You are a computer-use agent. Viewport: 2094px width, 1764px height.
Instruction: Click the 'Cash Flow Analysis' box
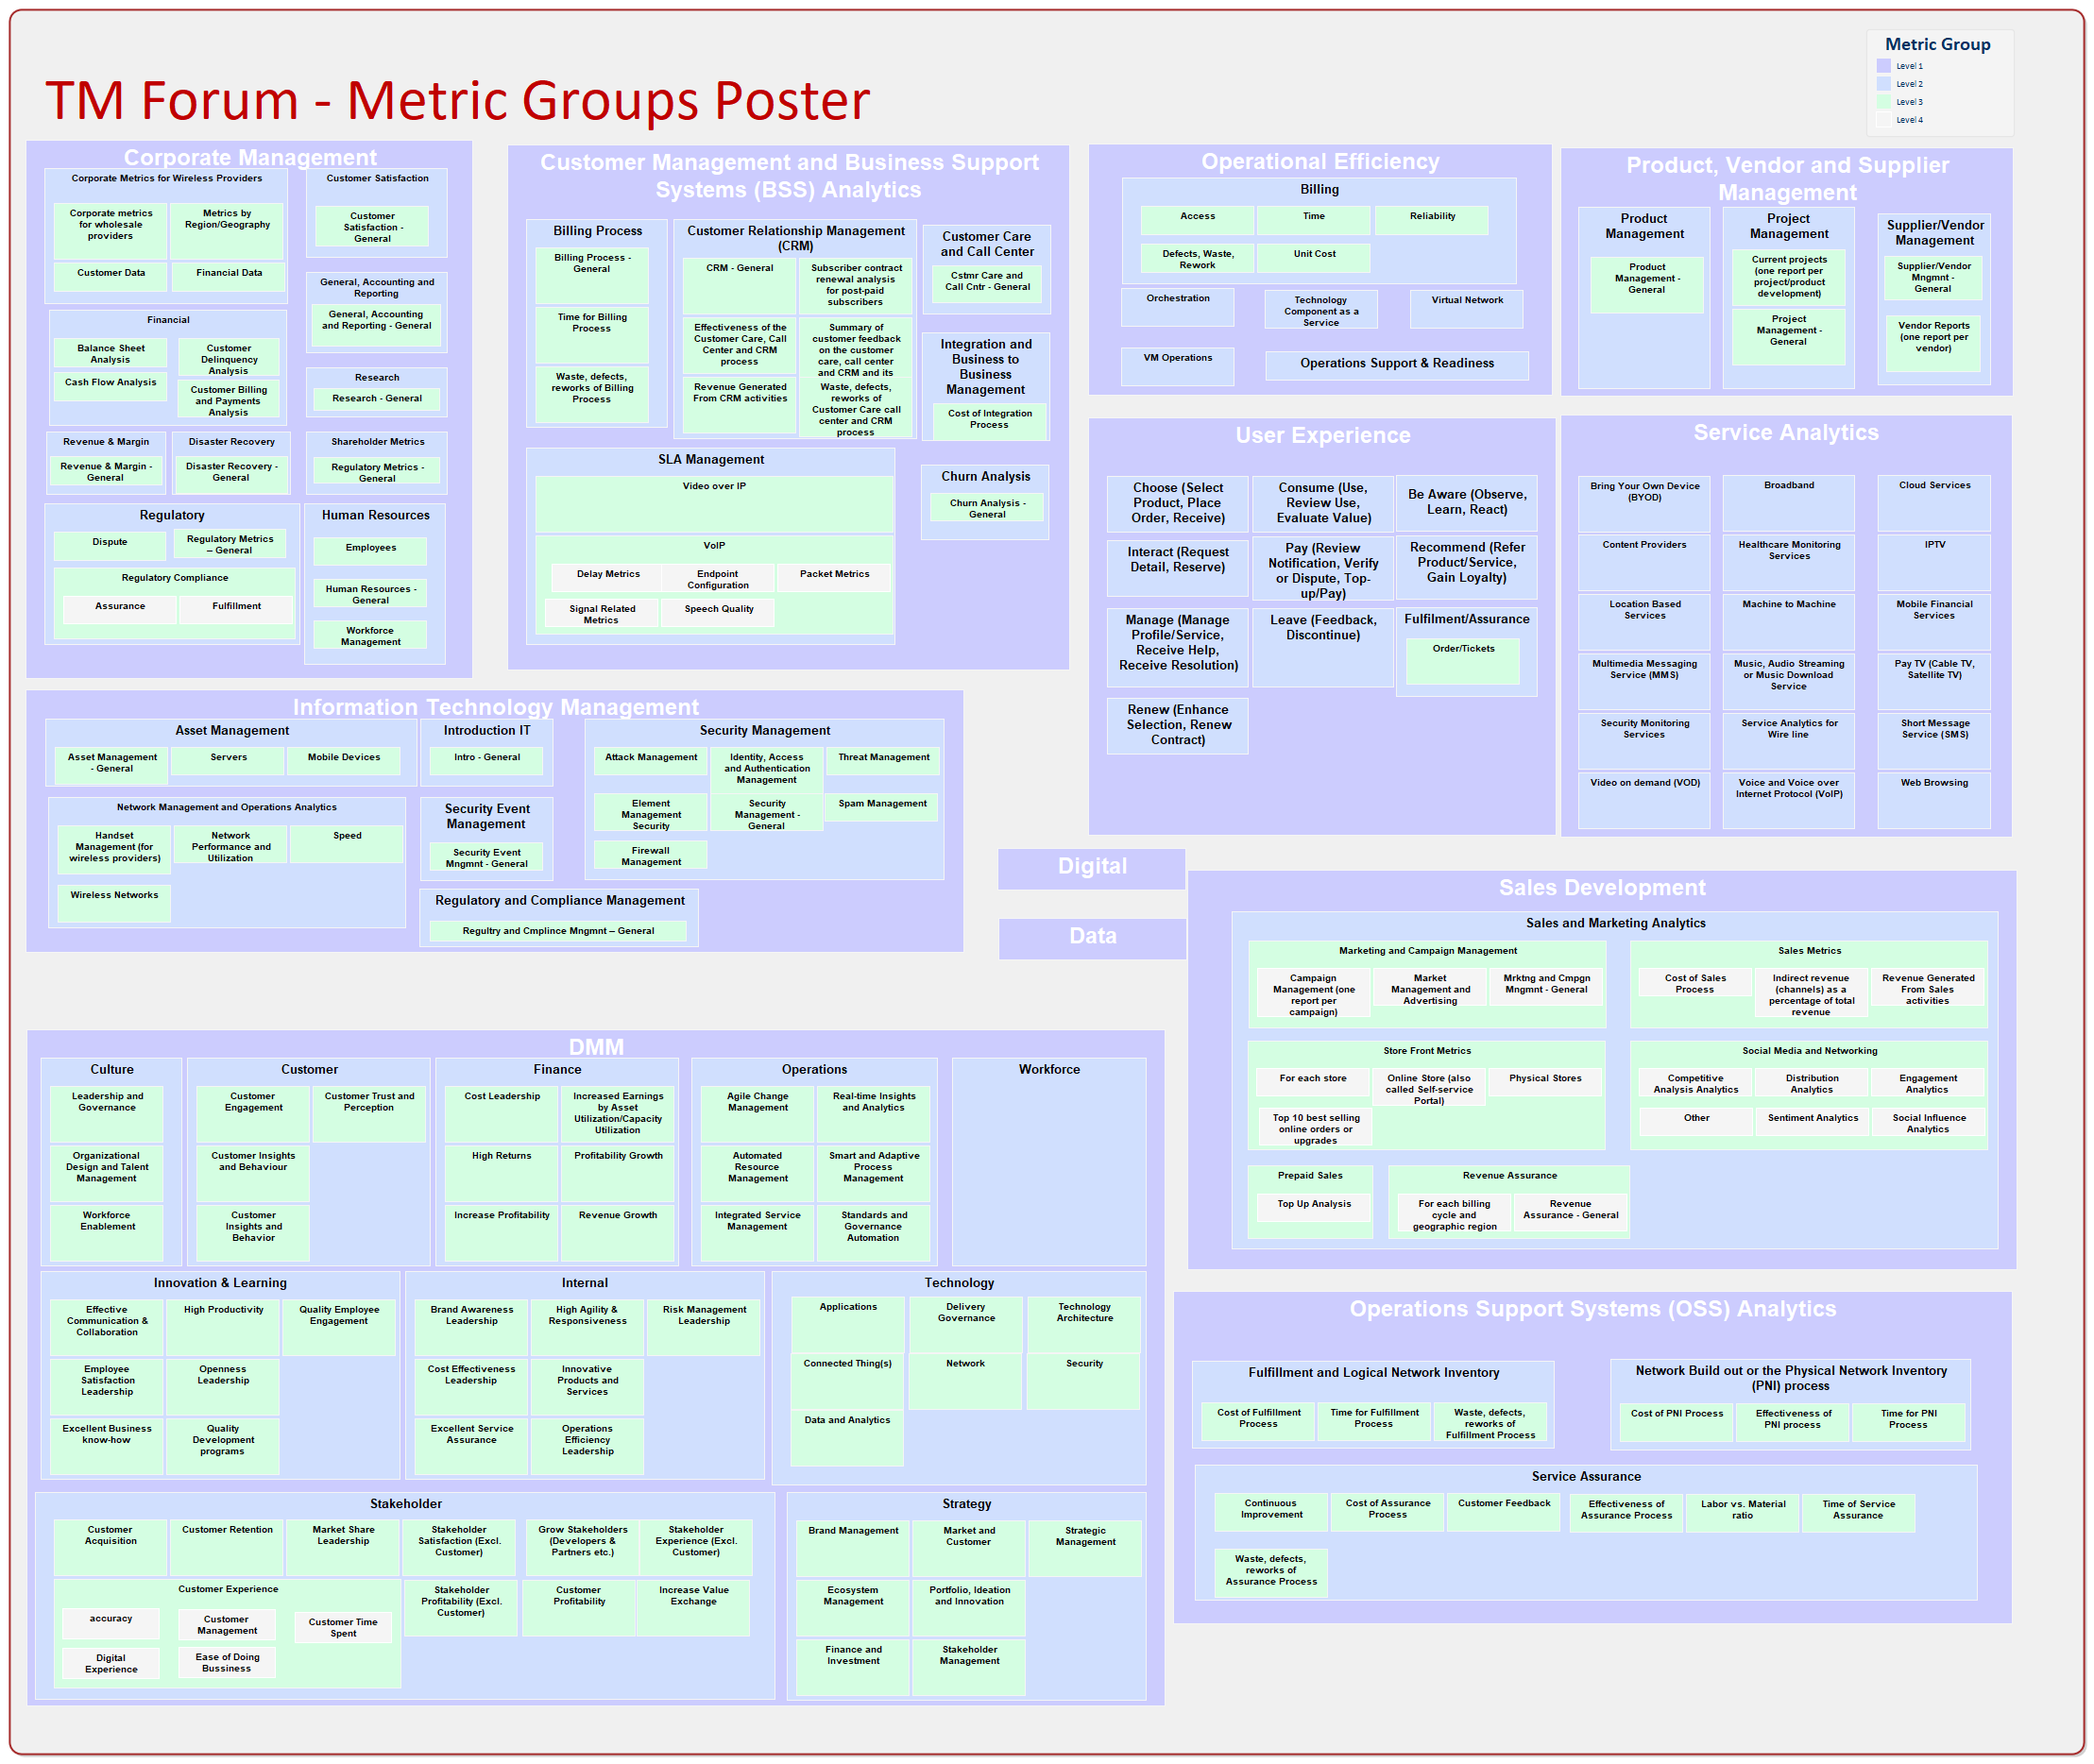111,386
